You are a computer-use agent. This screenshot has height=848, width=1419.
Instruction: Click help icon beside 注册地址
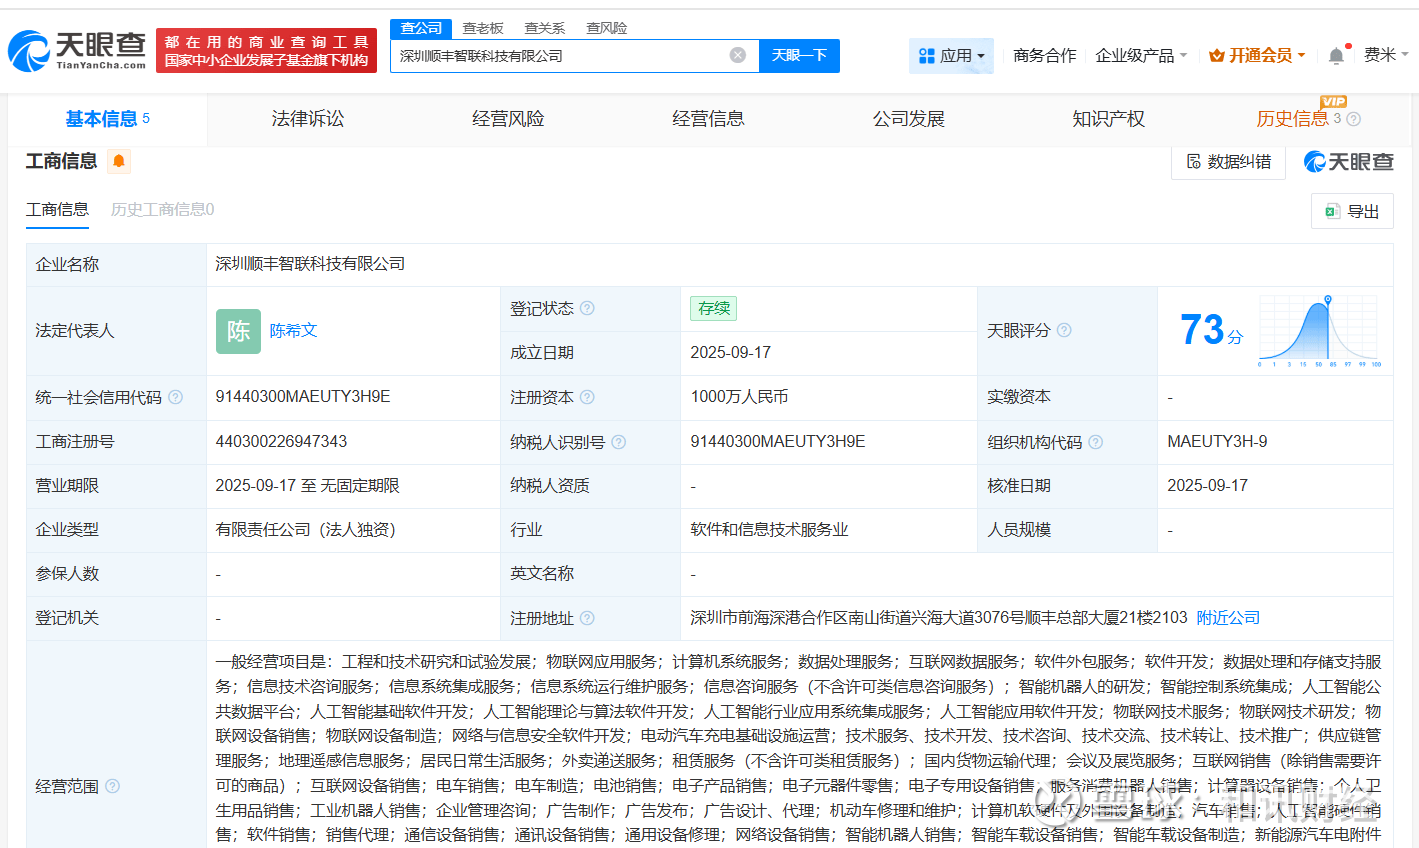tap(588, 618)
